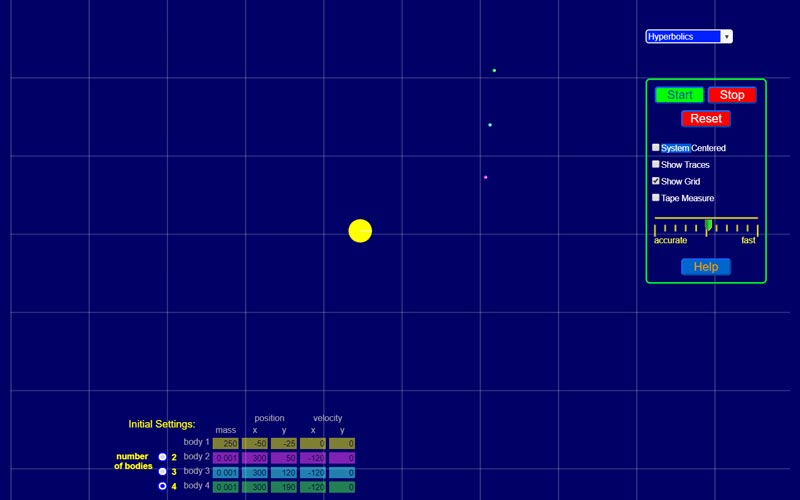Uncheck Show Grid

coord(656,181)
